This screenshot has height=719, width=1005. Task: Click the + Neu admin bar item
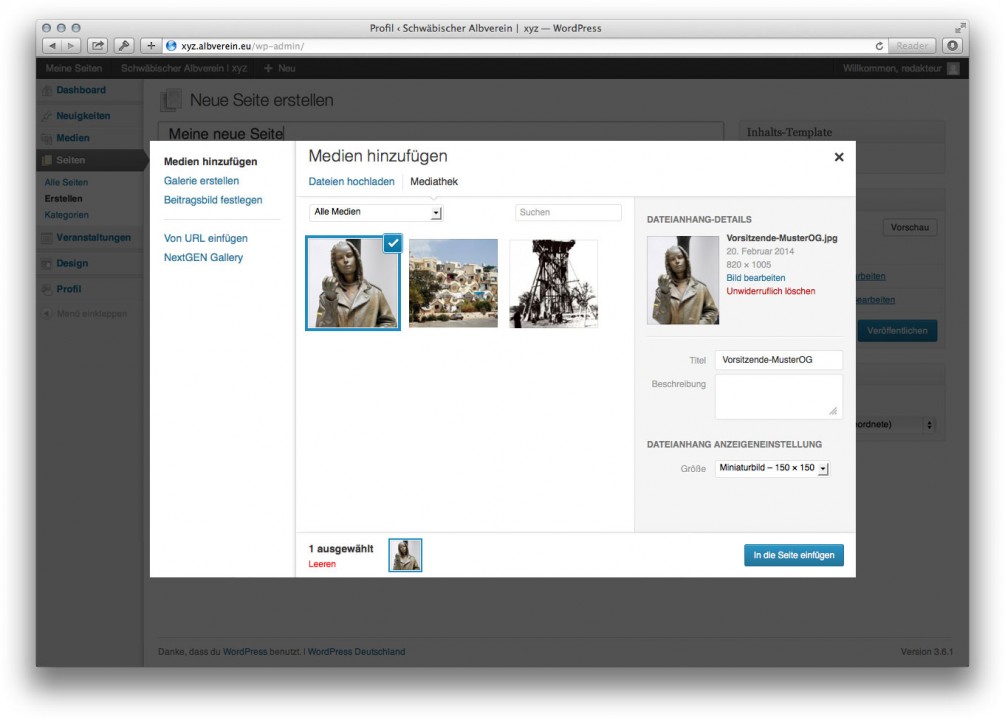click(x=279, y=69)
